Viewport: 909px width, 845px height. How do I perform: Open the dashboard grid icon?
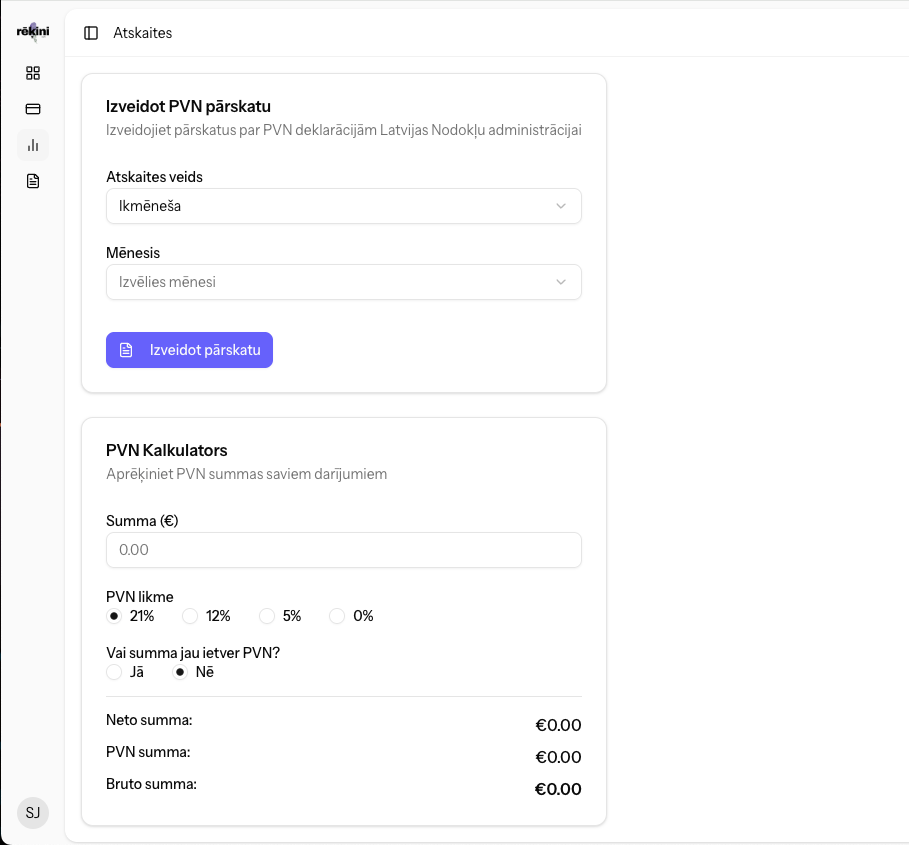[x=33, y=73]
